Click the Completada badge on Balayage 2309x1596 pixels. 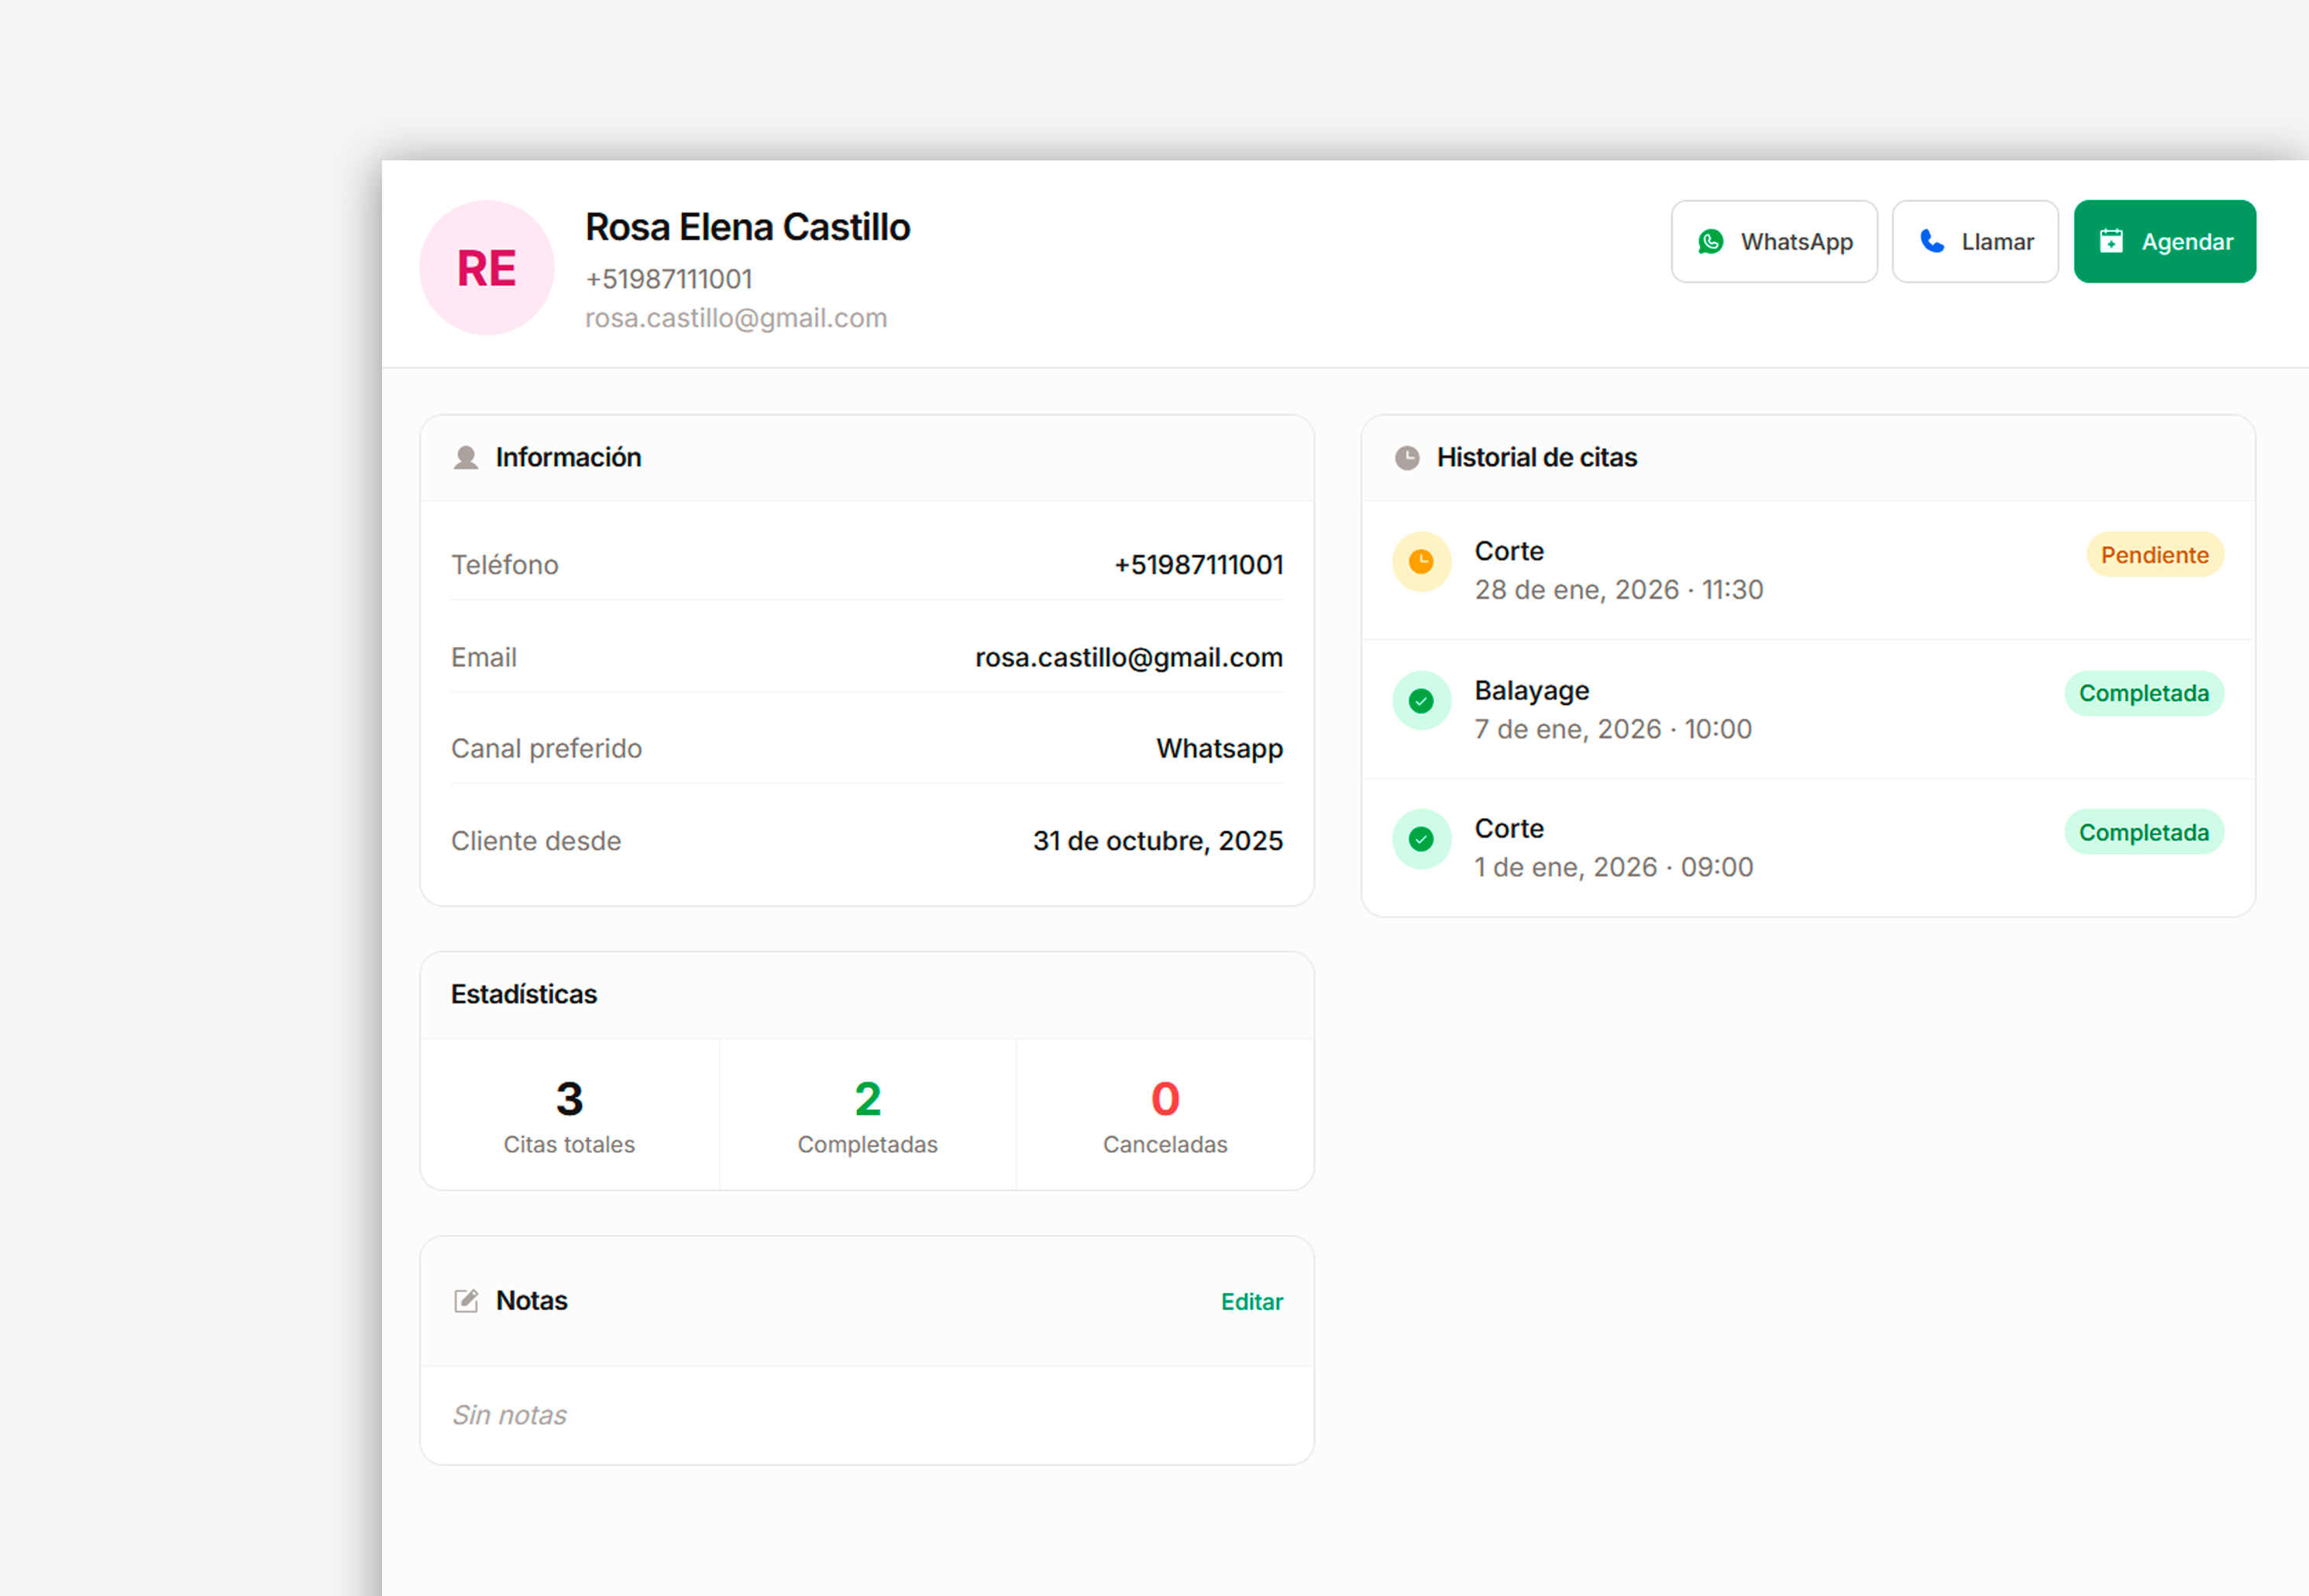click(x=2143, y=694)
